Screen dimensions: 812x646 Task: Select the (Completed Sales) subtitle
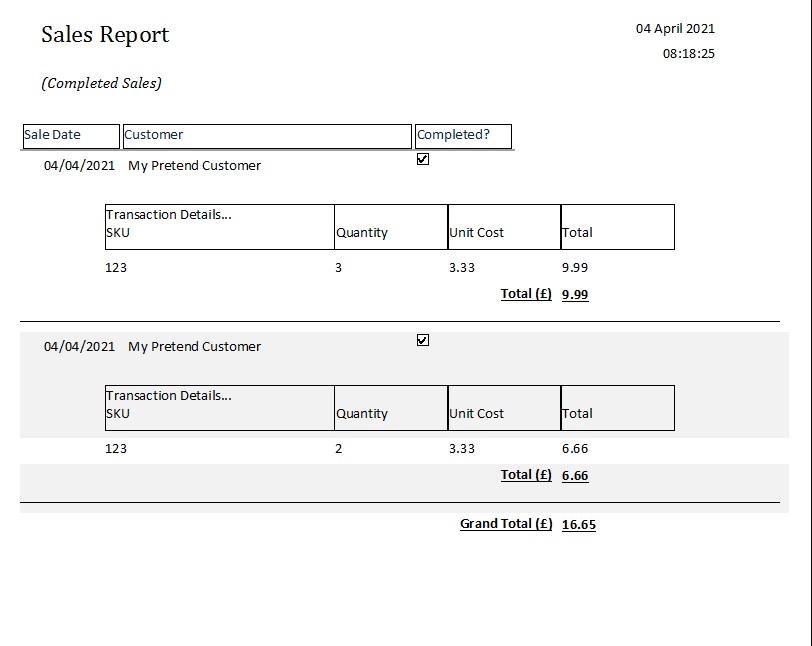(x=101, y=83)
